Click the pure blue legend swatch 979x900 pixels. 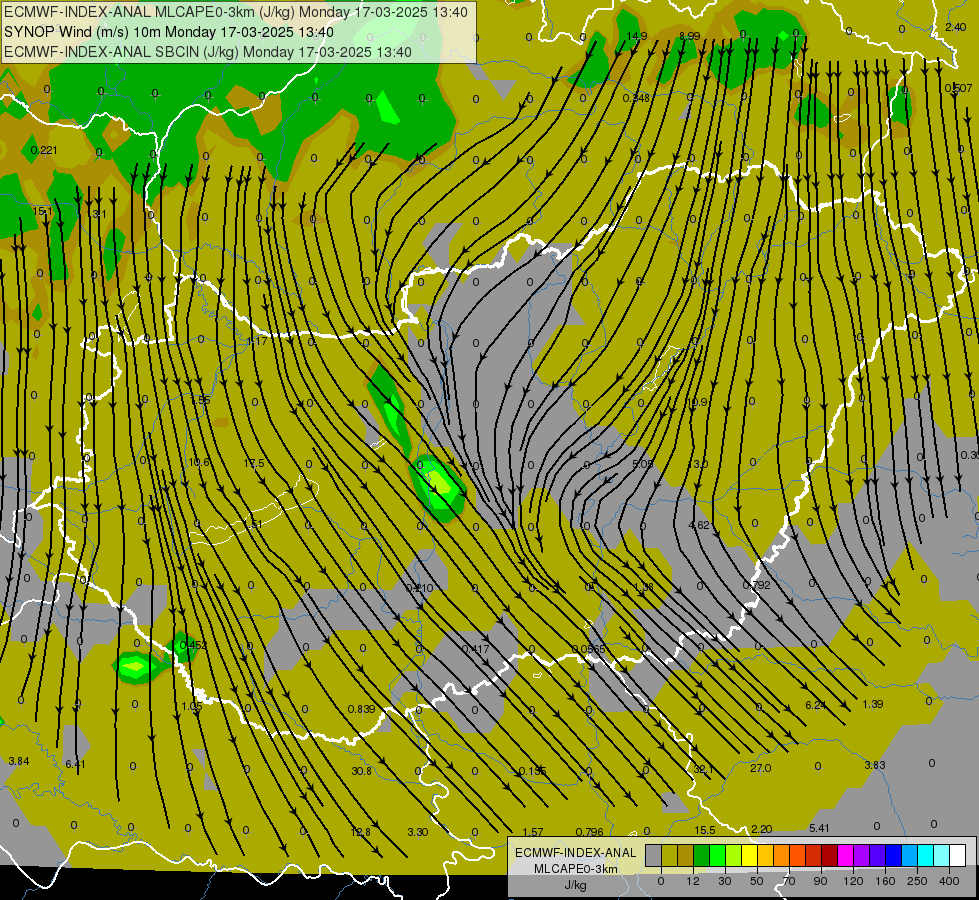(893, 855)
